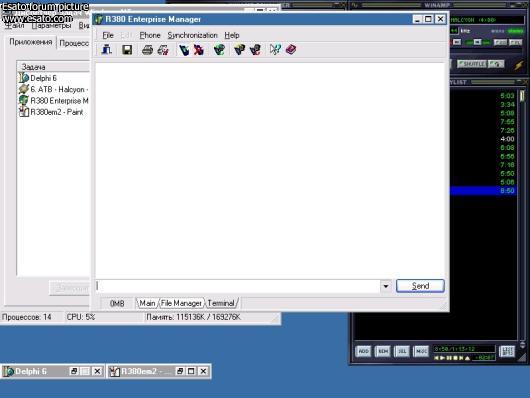Select Delphi 6 in Task Manager list
Viewport: 530px width, 398px height.
pyautogui.click(x=54, y=78)
